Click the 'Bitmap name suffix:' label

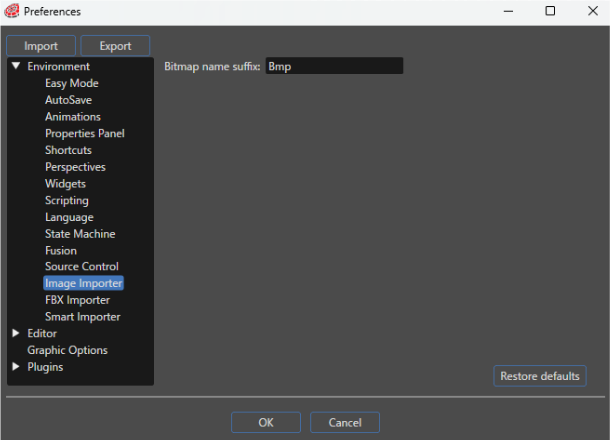[212, 67]
